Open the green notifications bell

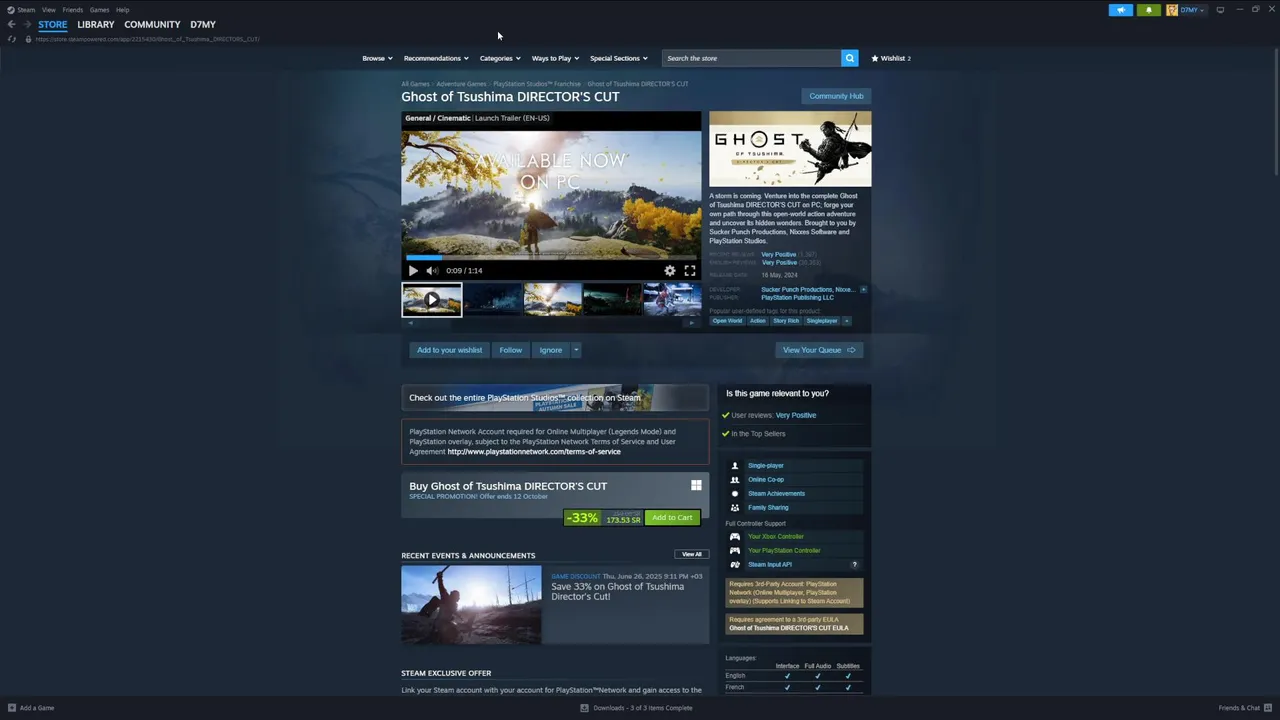tap(1148, 10)
